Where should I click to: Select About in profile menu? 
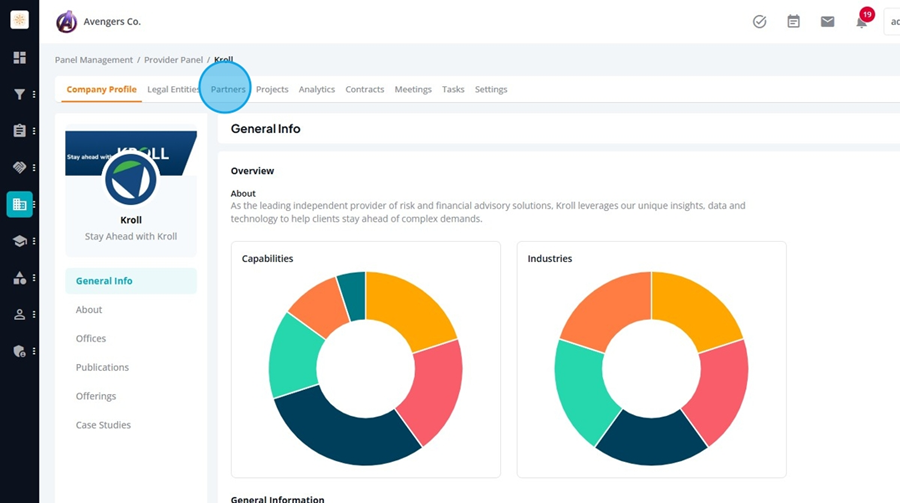point(89,309)
